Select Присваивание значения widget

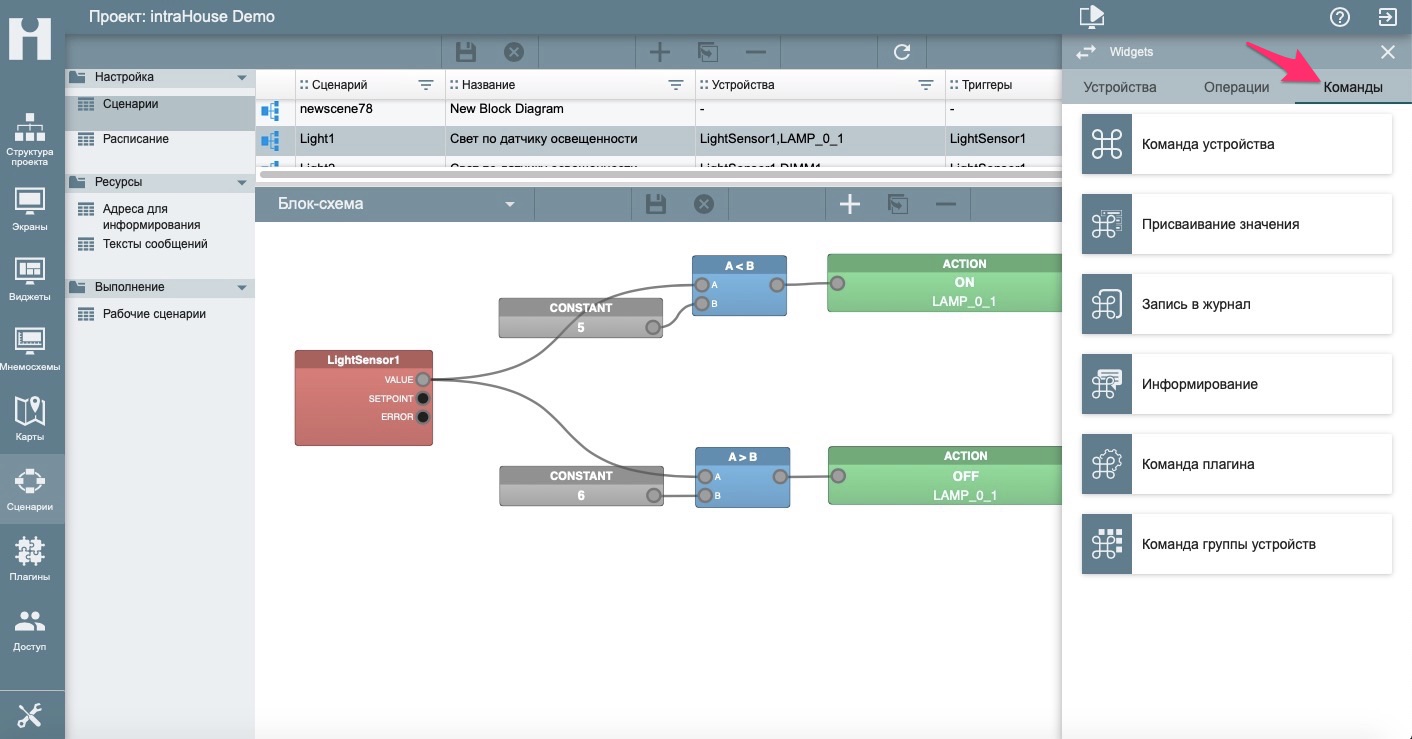point(1237,224)
